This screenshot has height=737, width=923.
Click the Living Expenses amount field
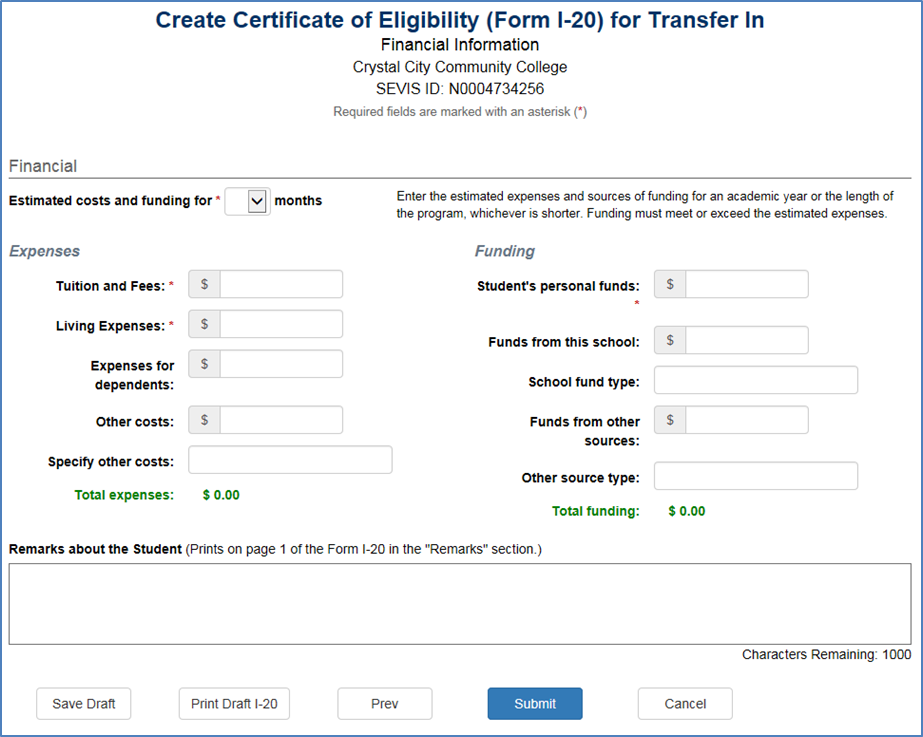click(281, 324)
